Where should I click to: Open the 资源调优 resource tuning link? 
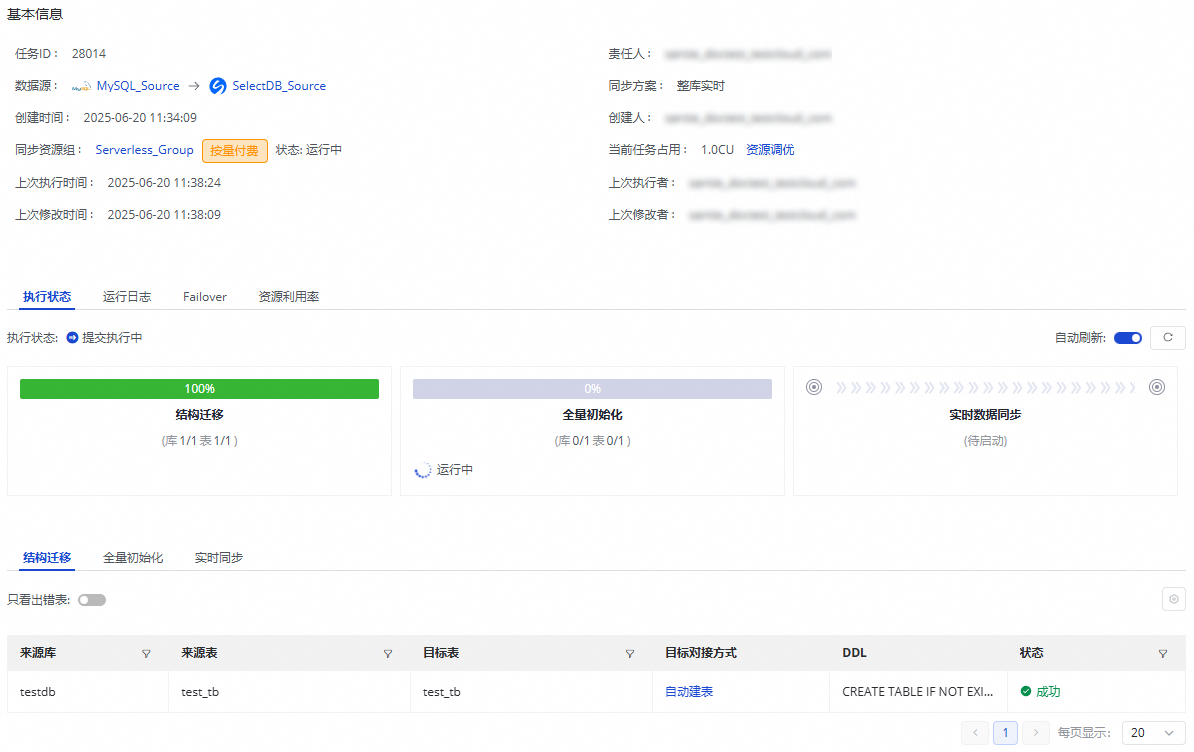[770, 150]
